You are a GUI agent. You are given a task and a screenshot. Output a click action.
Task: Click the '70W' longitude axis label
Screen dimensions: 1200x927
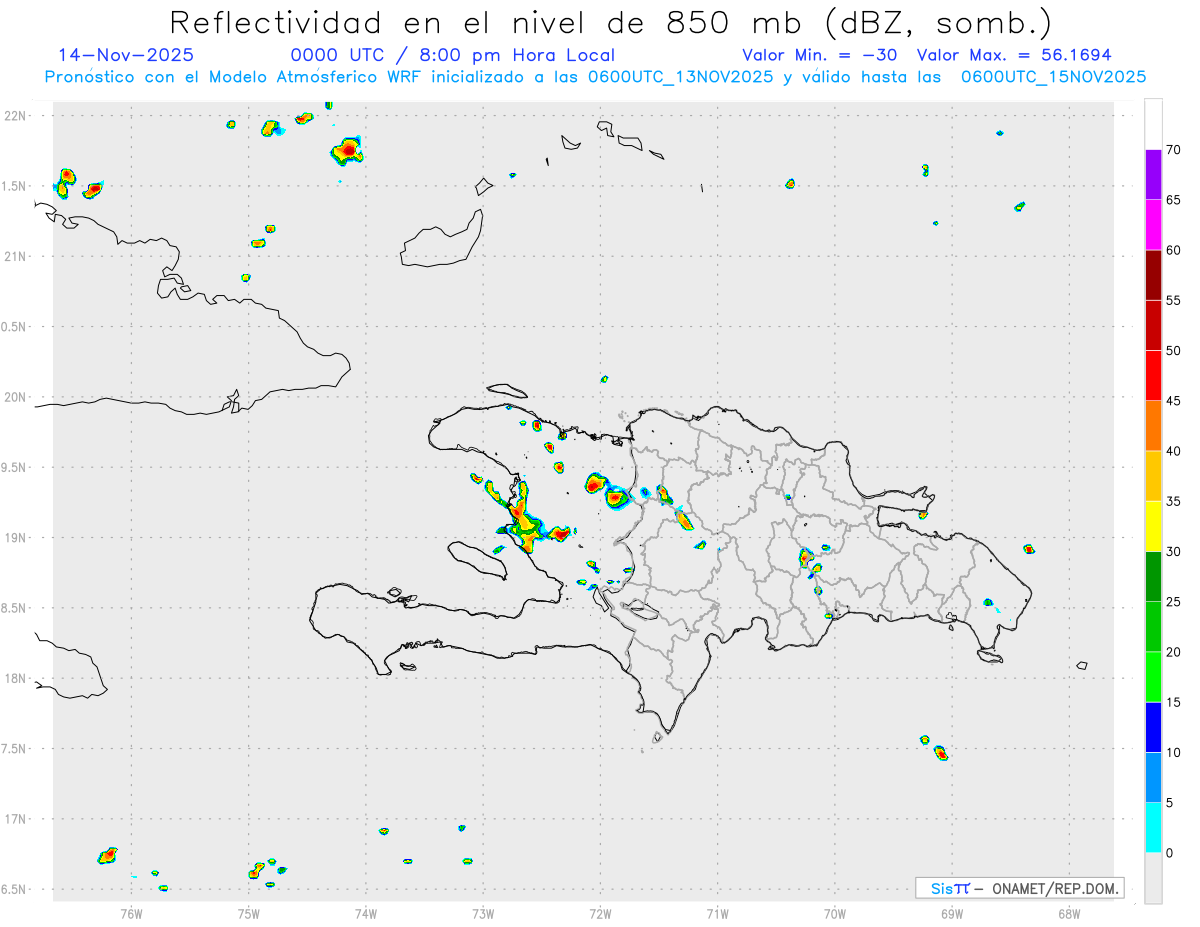pos(835,913)
